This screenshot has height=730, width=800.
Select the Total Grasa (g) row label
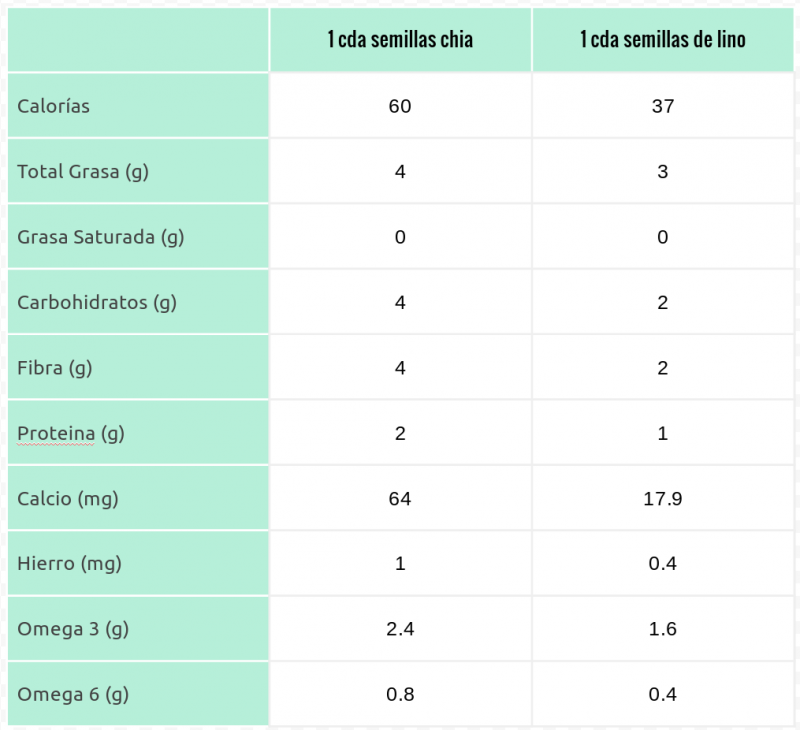tap(83, 171)
